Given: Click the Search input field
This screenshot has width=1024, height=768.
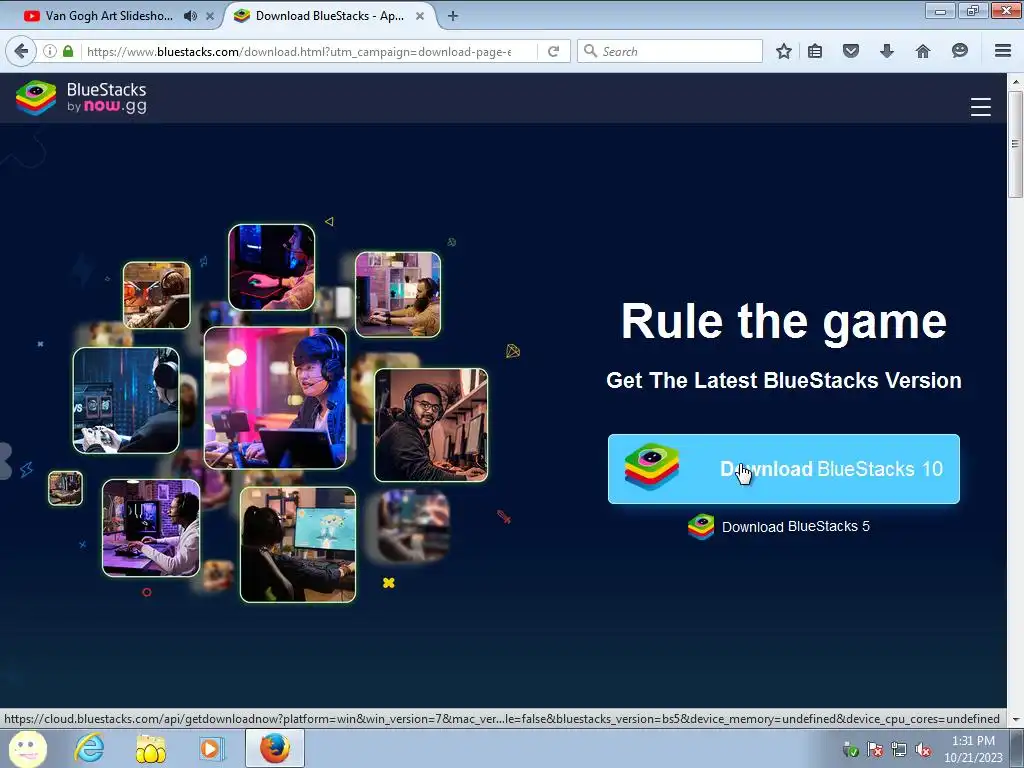Looking at the screenshot, I should point(670,52).
